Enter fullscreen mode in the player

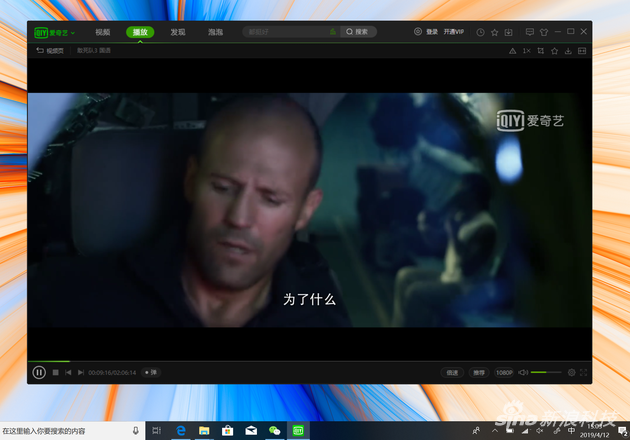pos(584,372)
